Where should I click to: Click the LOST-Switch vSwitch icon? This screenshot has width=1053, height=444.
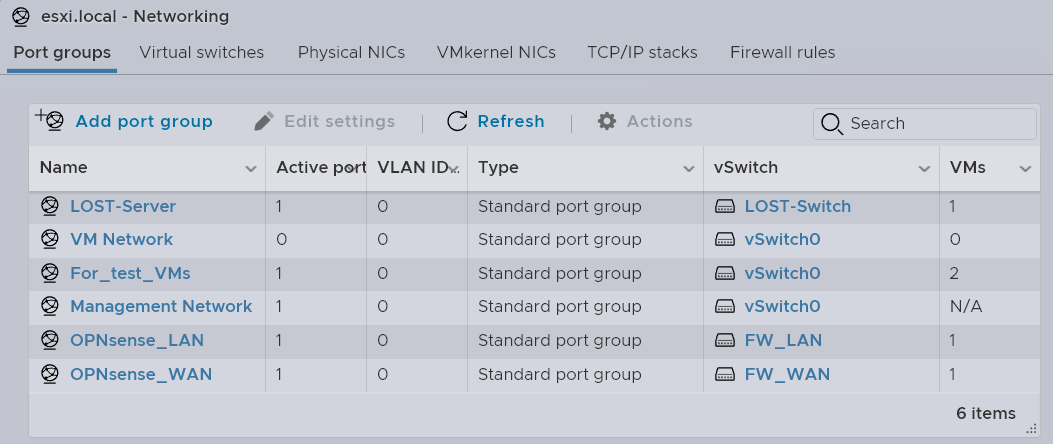(725, 207)
